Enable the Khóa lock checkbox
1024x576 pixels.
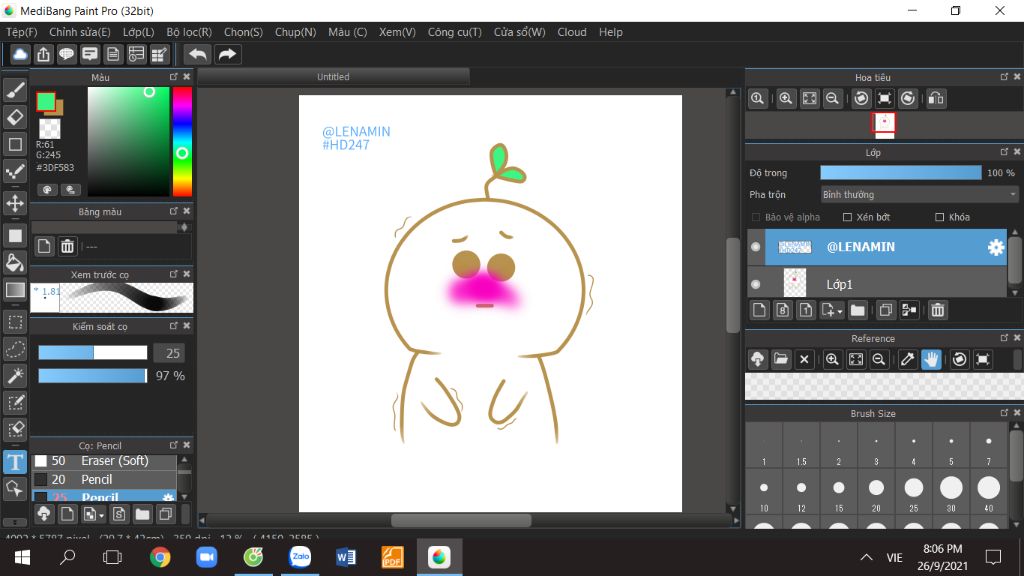(939, 217)
